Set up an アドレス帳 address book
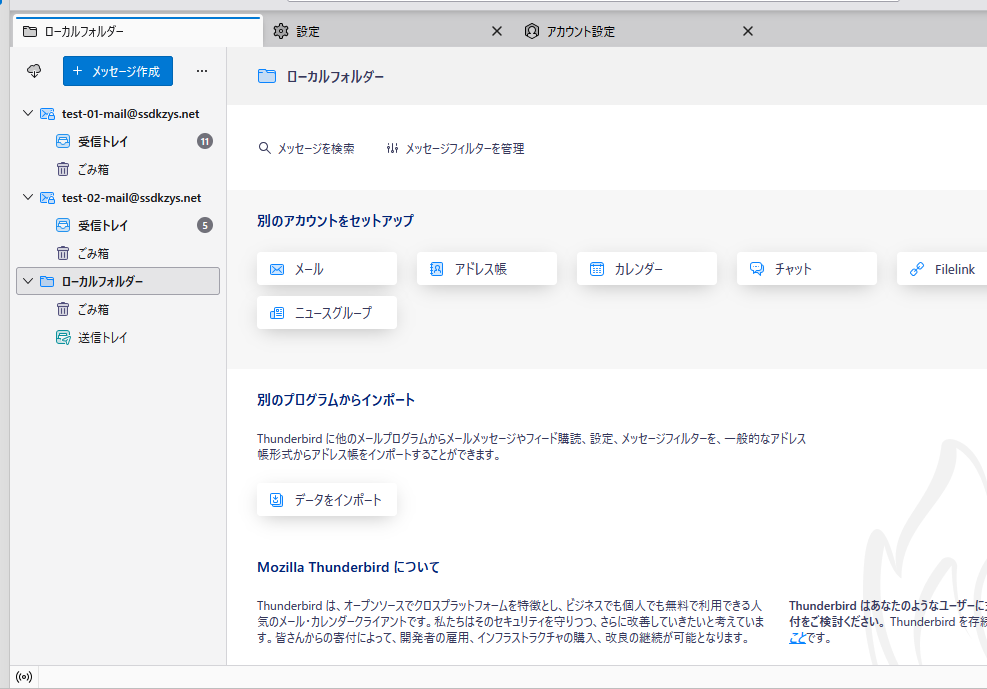 [486, 269]
